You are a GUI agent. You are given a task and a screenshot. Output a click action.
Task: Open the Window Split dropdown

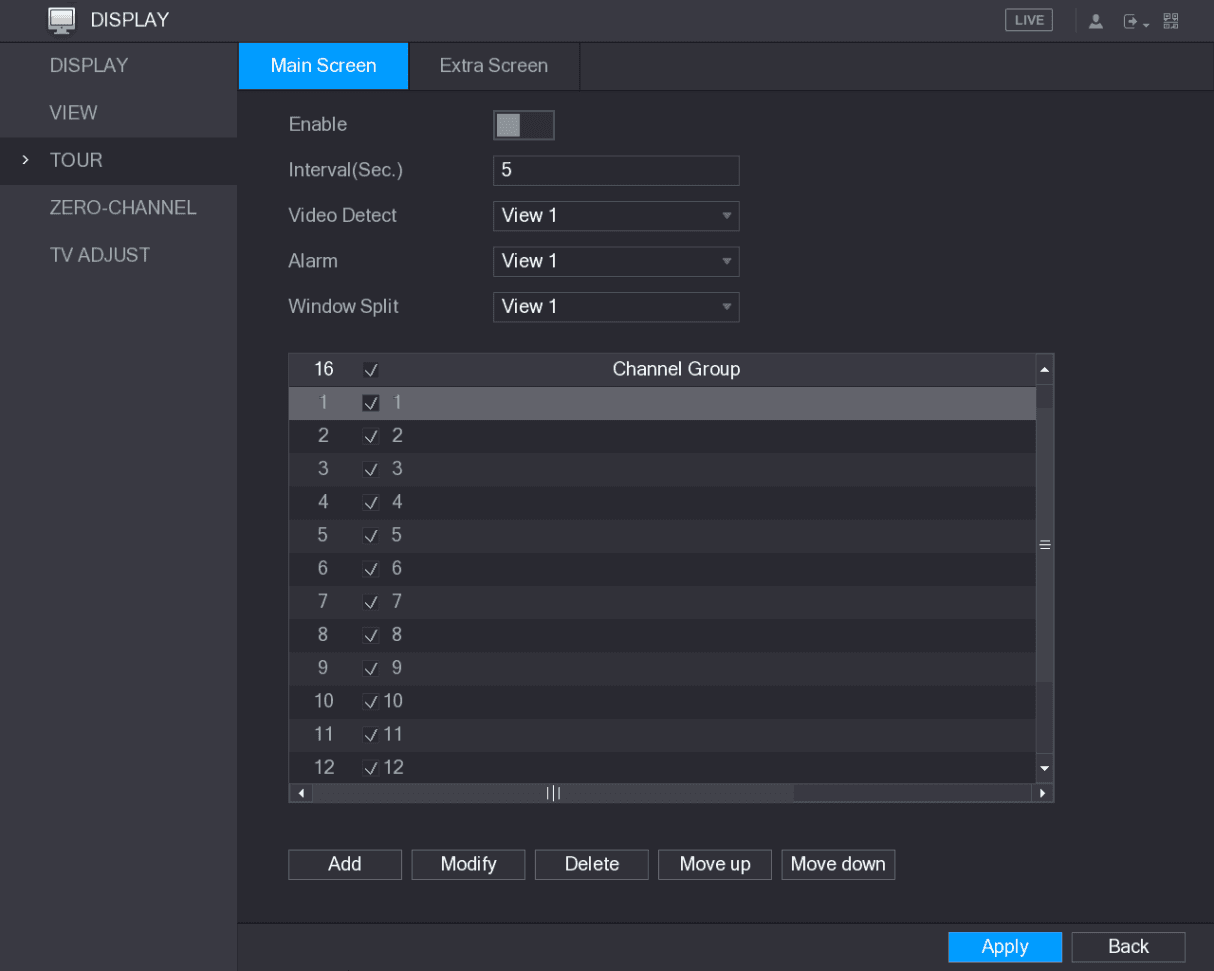pos(616,307)
